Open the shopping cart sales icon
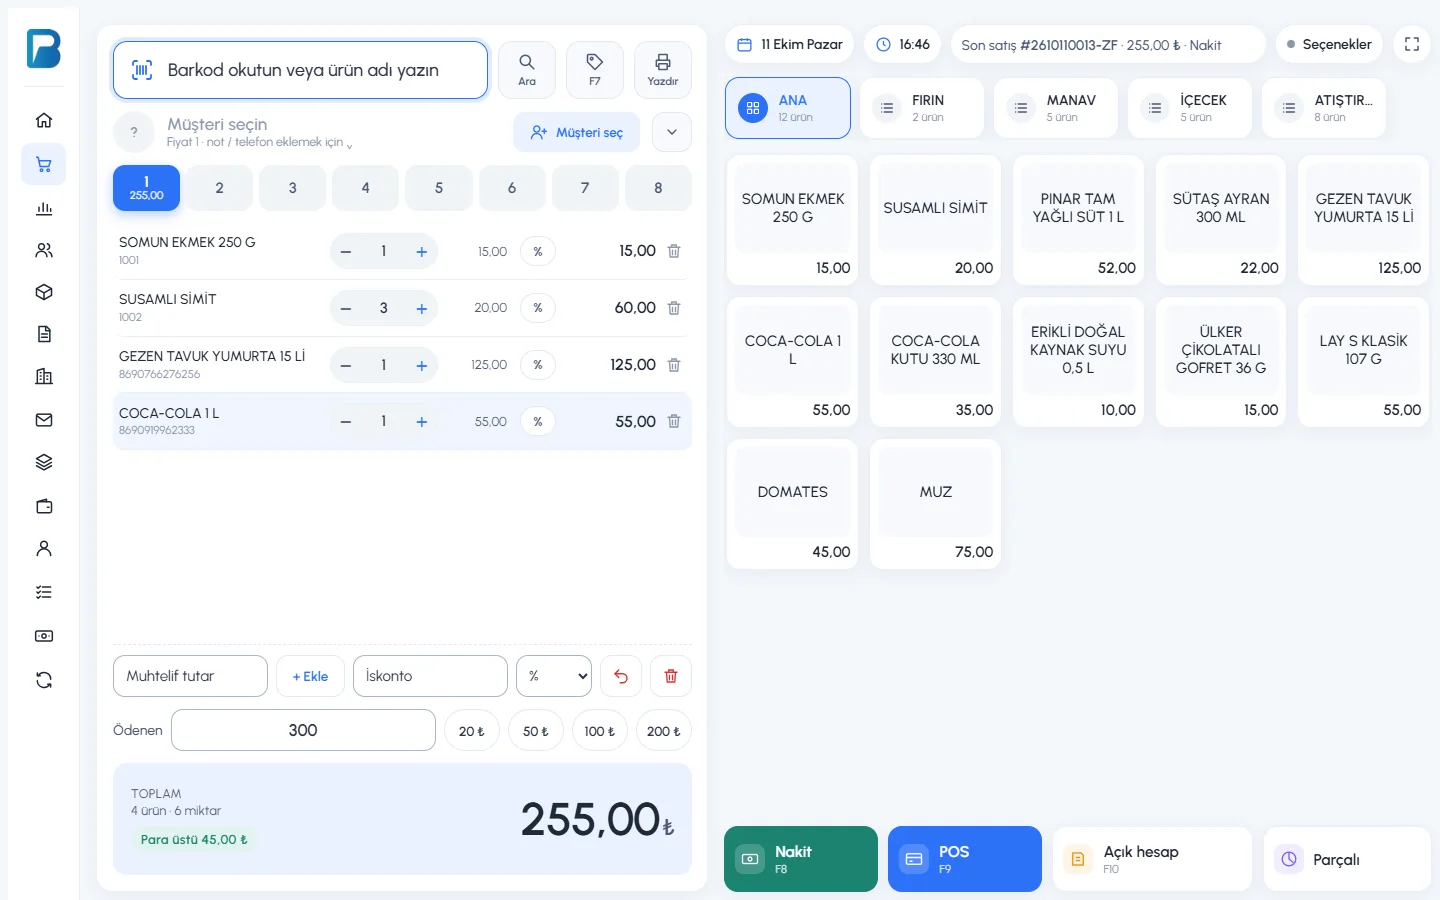 tap(44, 165)
